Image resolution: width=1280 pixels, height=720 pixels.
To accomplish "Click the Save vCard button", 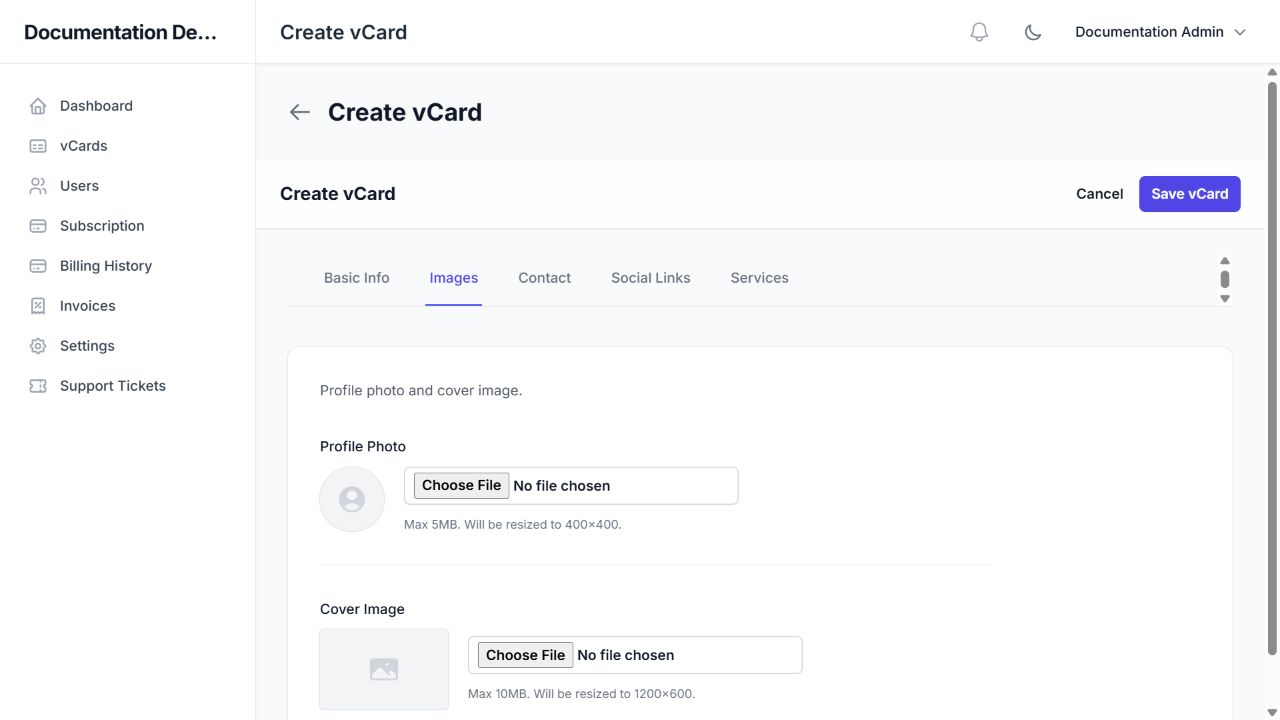I will pyautogui.click(x=1190, y=194).
